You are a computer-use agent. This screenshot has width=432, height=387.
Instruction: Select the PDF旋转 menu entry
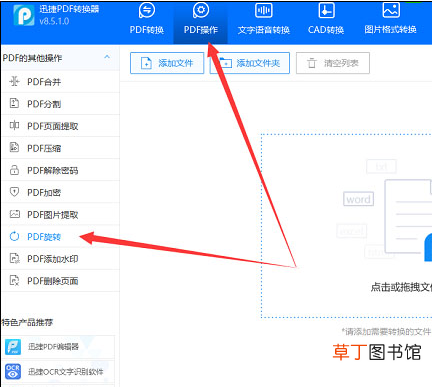click(x=60, y=236)
